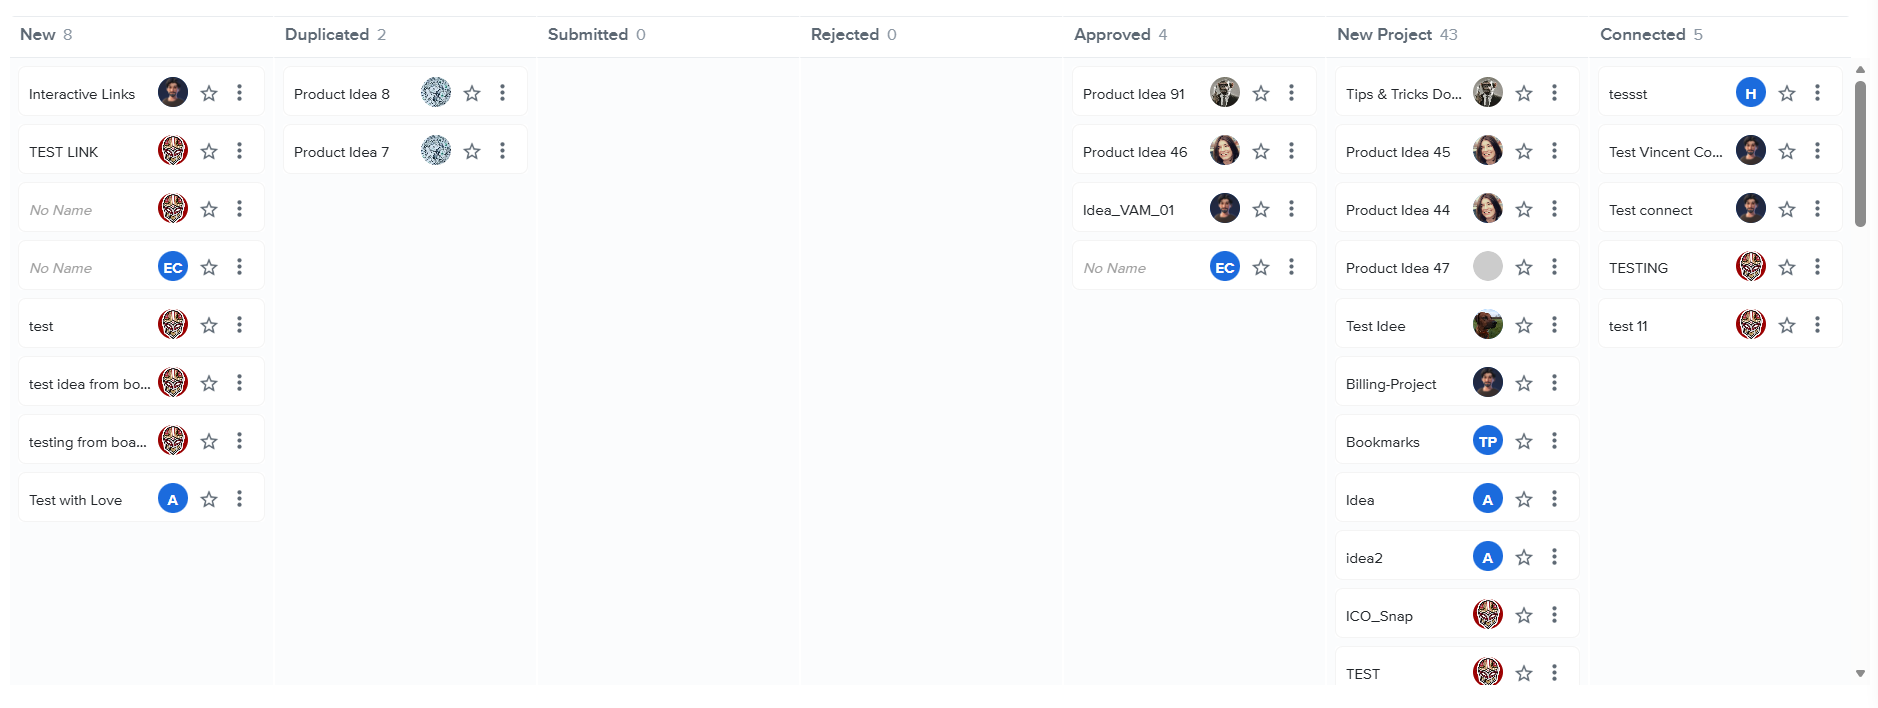1878x708 pixels.
Task: Expand options menu for Idea_VAM_01 card
Action: (1291, 209)
